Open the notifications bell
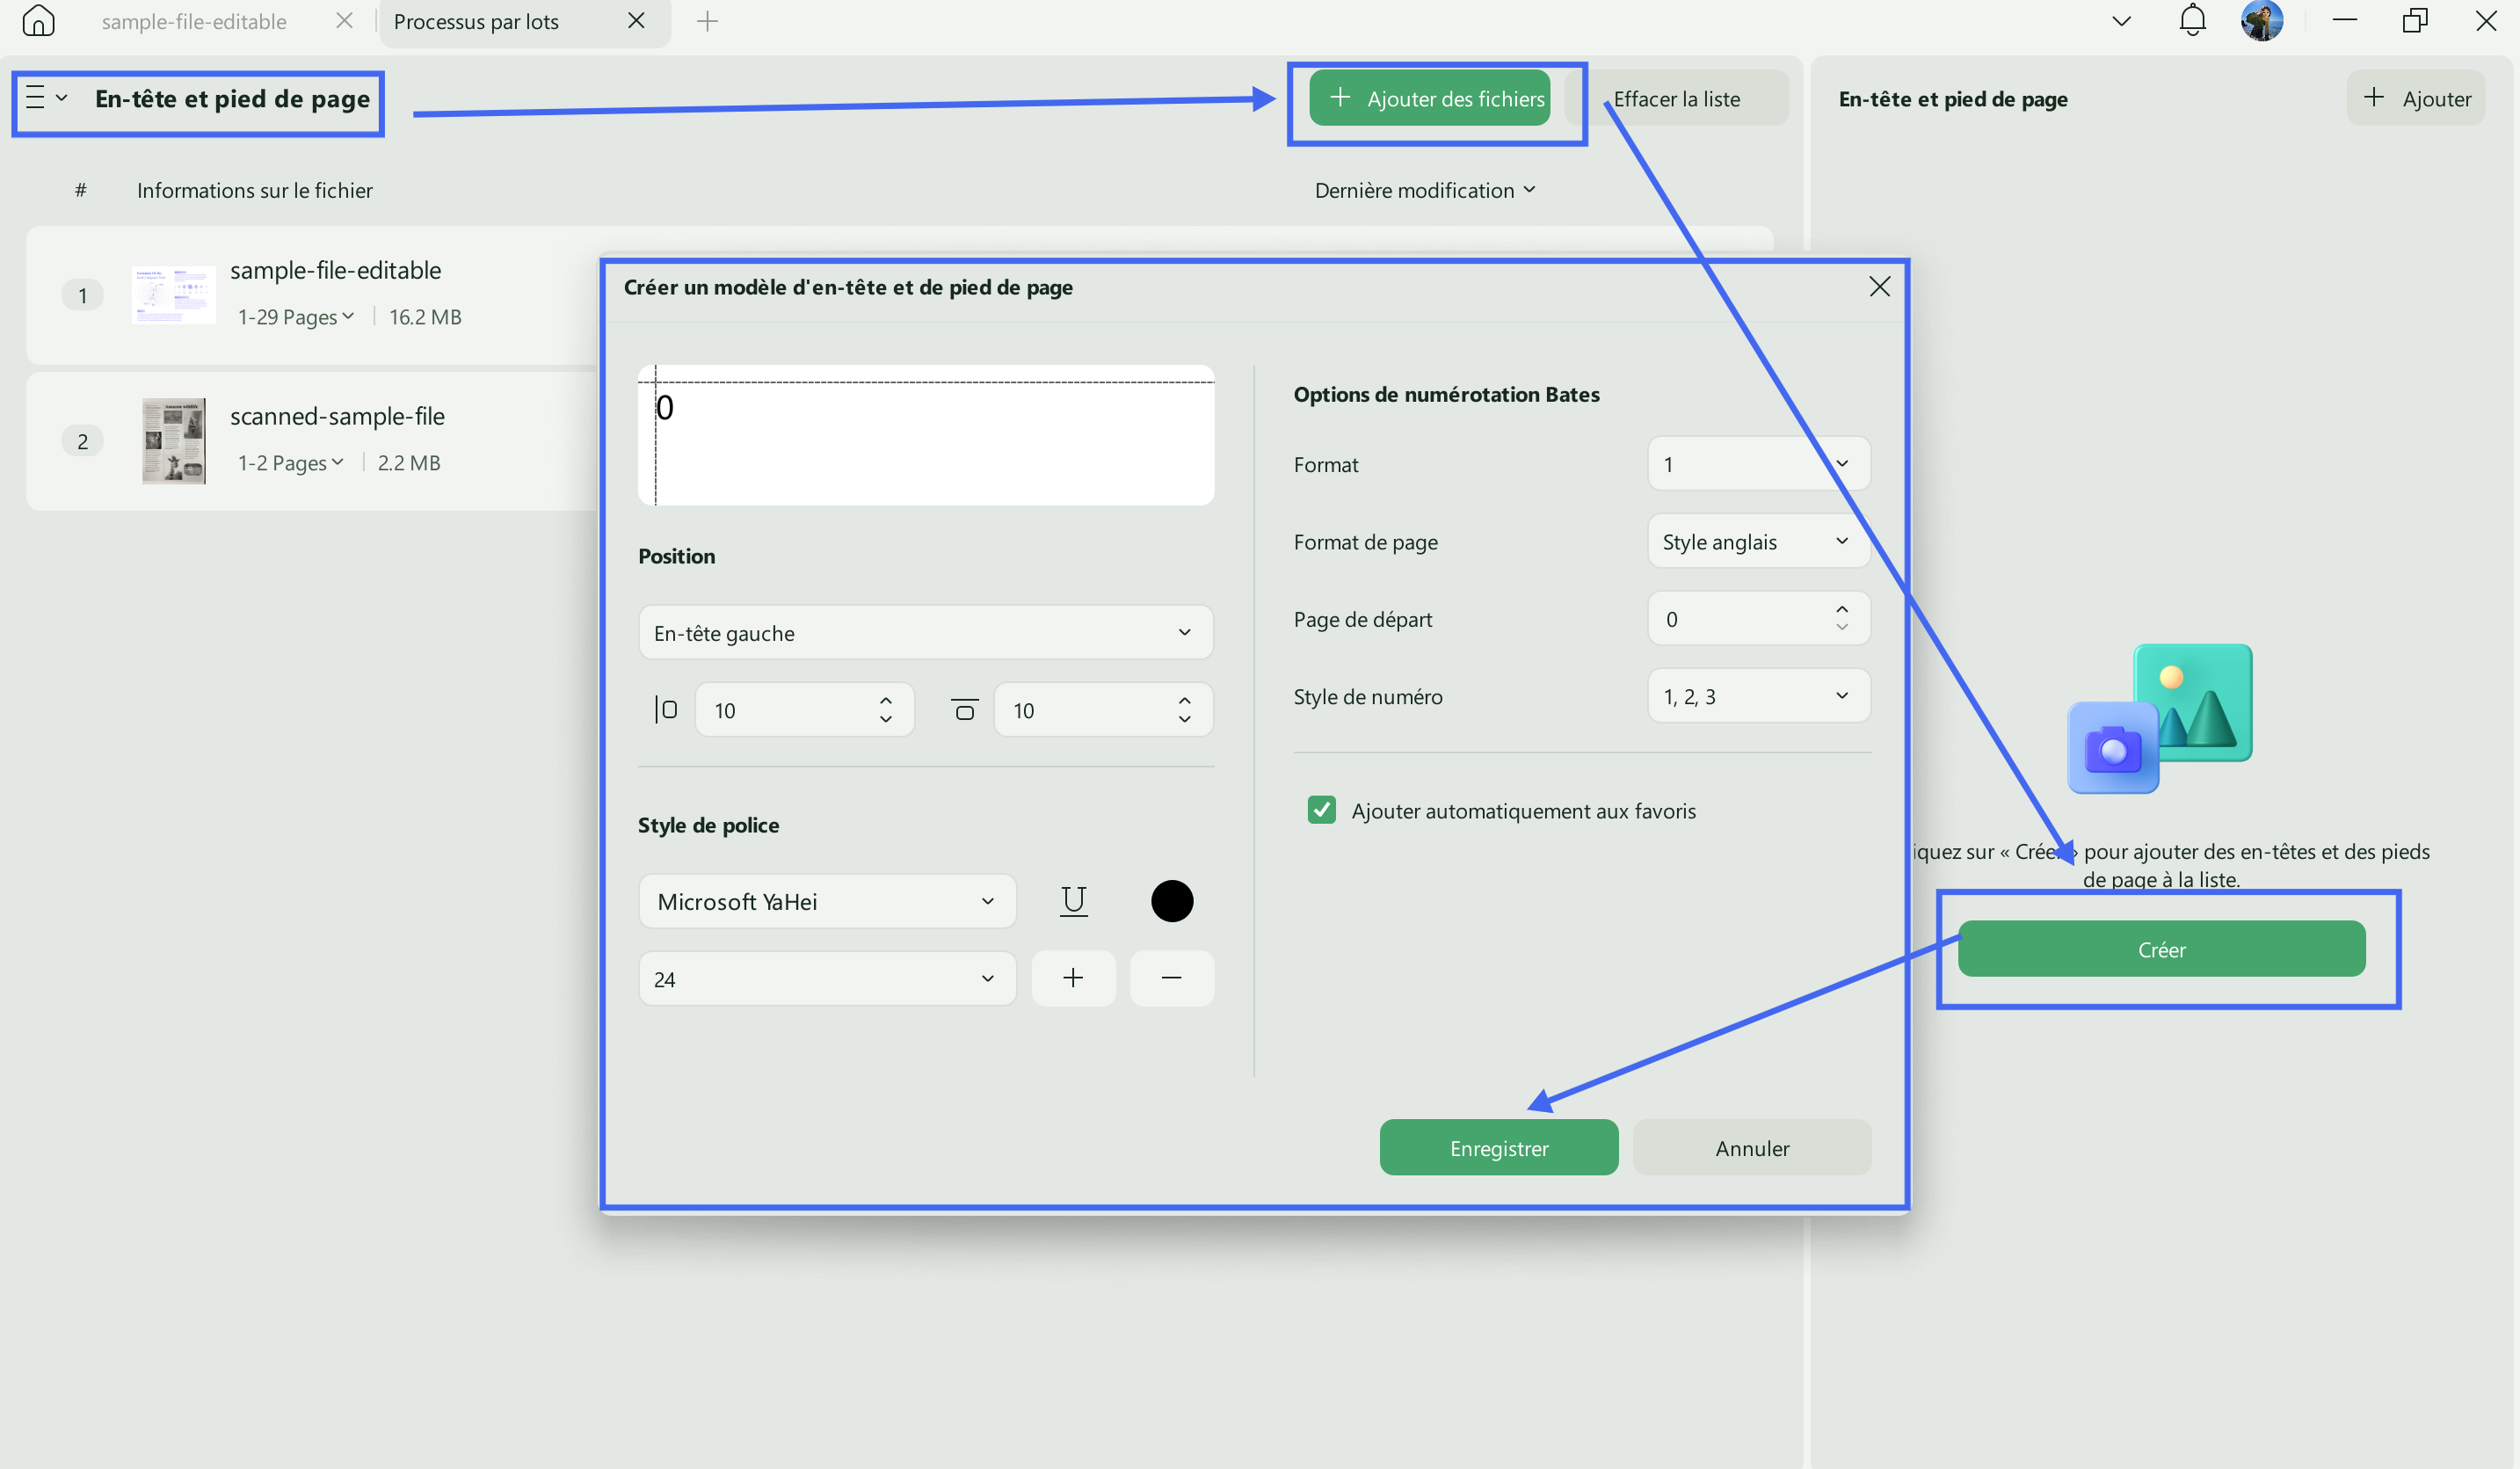This screenshot has width=2520, height=1469. (2192, 21)
